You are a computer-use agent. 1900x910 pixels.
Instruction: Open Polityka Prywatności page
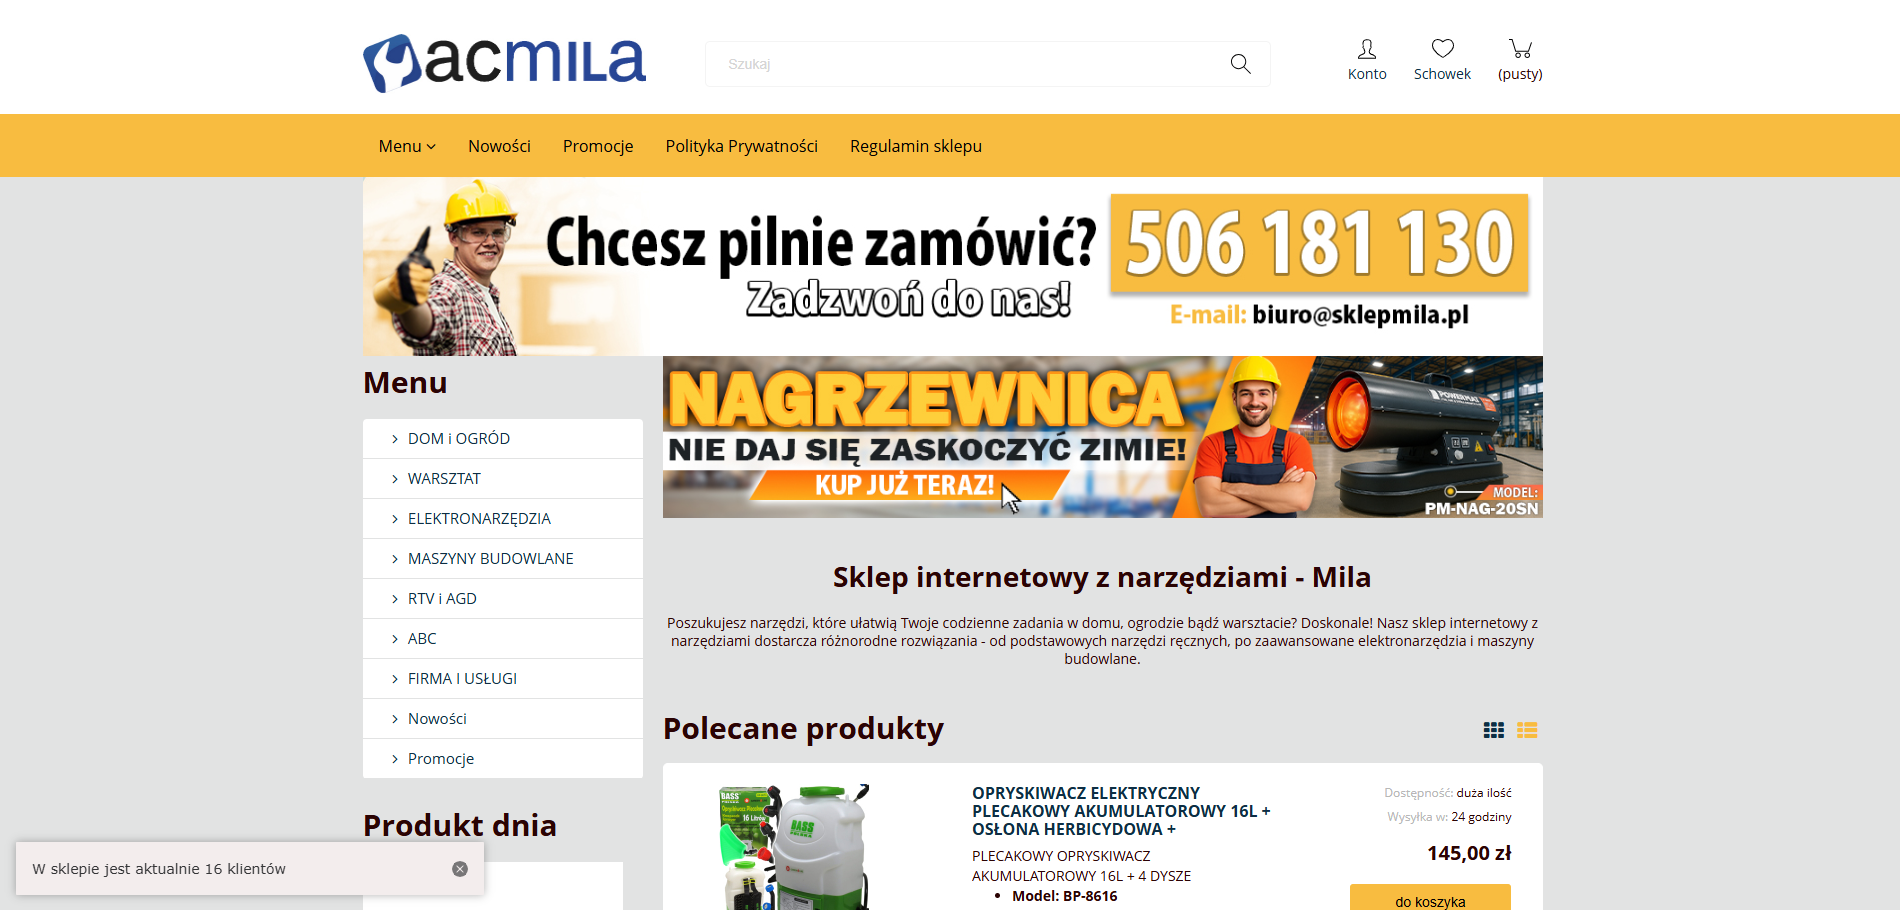point(742,146)
